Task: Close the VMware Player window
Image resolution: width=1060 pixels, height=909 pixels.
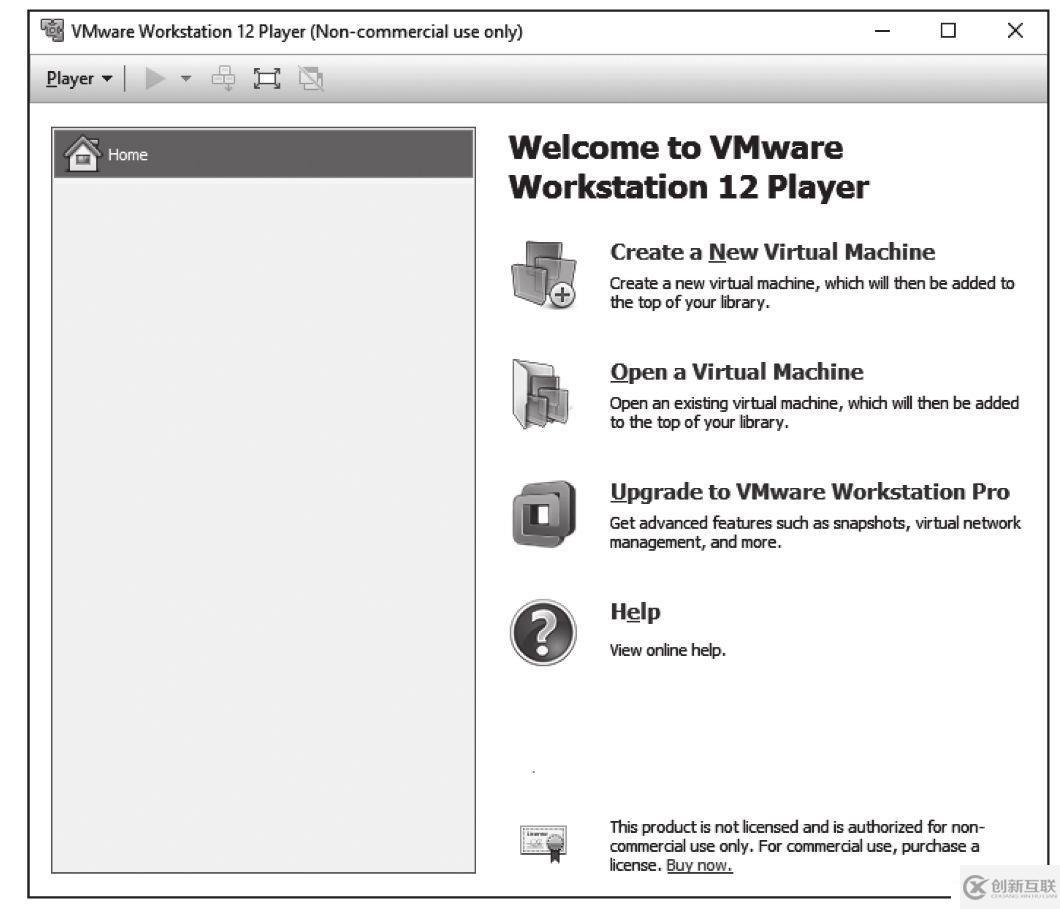Action: point(1015,31)
